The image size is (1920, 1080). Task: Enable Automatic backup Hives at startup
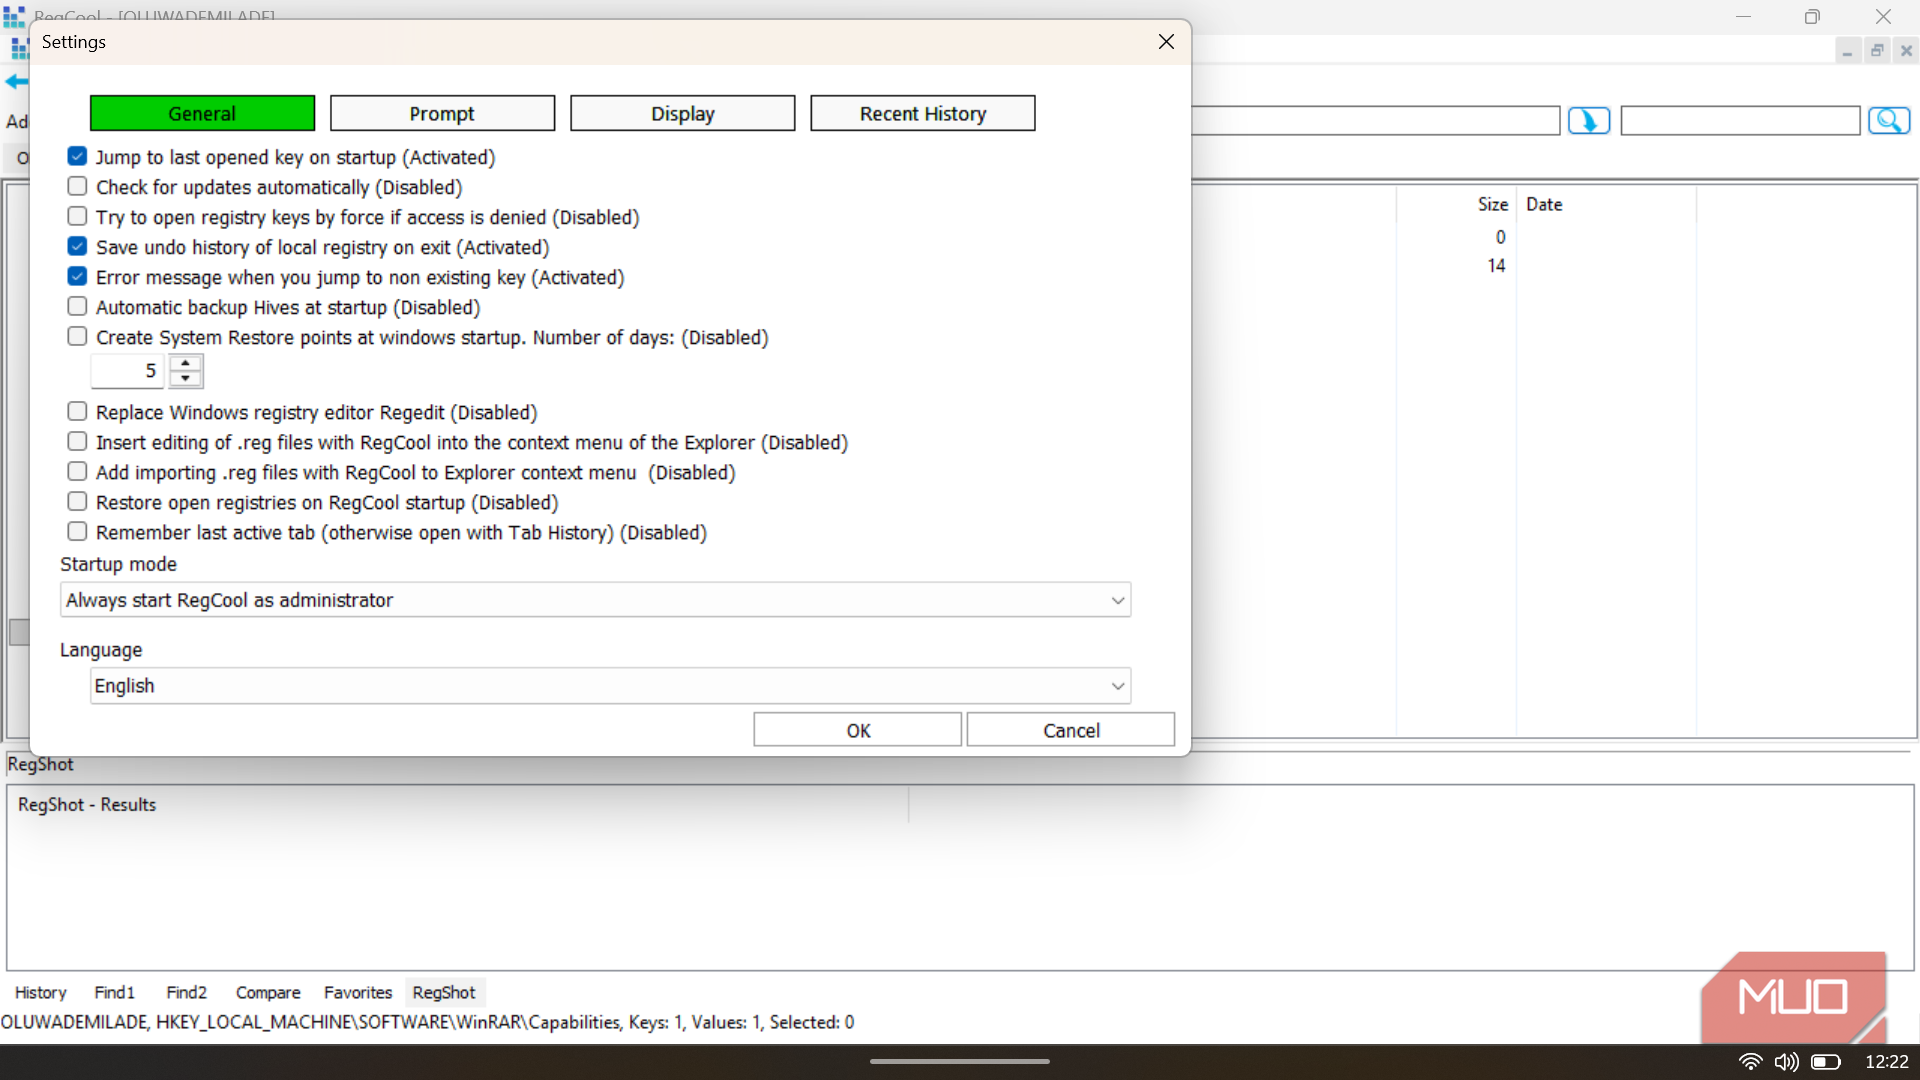tap(77, 306)
